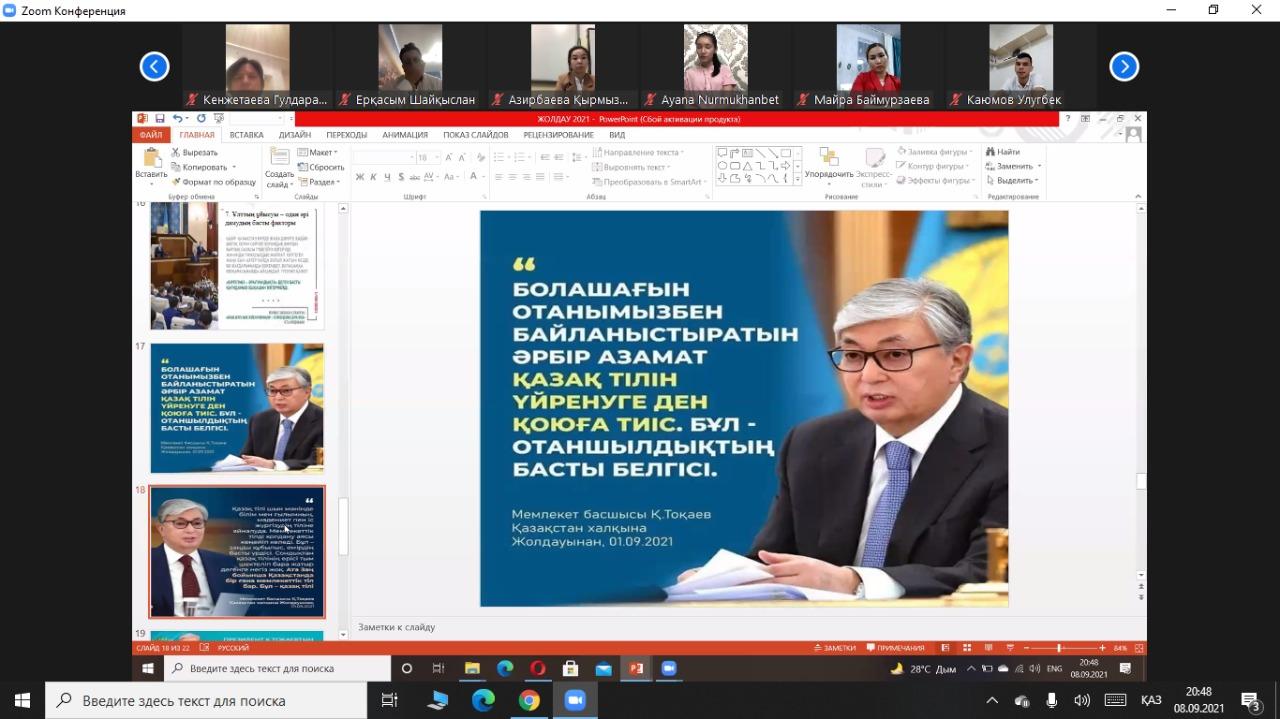Click the zoom slider in PowerPoint status bar
1280x719 pixels.
click(x=1058, y=648)
